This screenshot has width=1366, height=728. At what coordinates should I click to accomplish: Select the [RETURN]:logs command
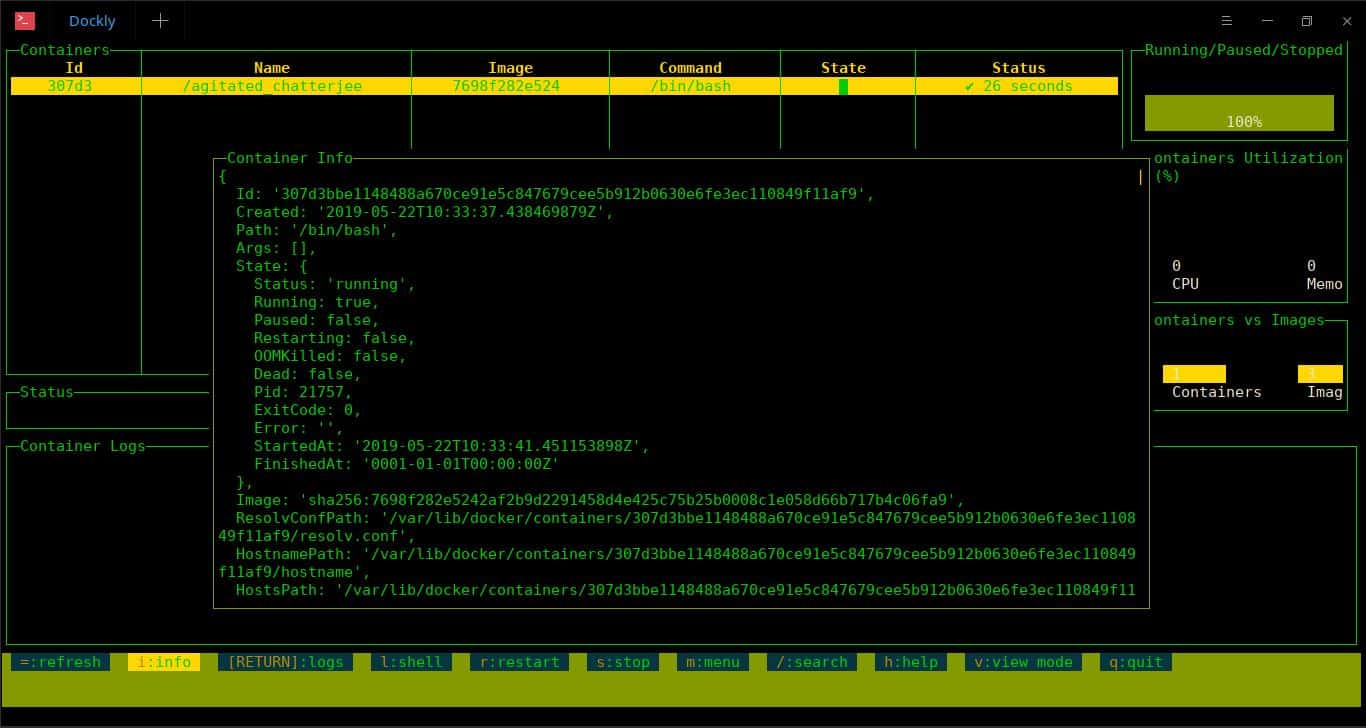pos(285,662)
